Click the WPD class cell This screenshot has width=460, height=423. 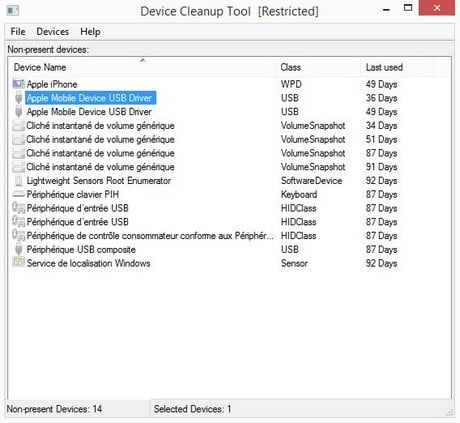(291, 84)
